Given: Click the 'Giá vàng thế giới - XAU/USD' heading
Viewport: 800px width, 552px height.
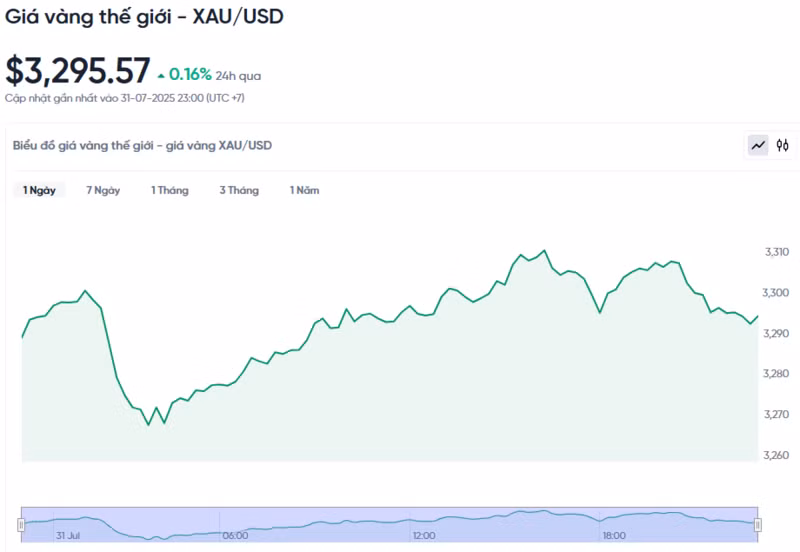Looking at the screenshot, I should point(144,17).
